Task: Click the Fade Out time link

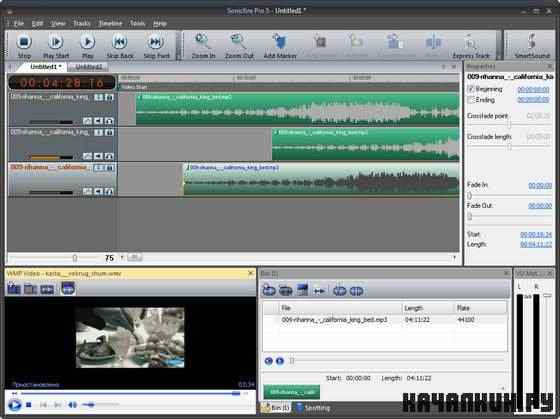Action: (540, 206)
